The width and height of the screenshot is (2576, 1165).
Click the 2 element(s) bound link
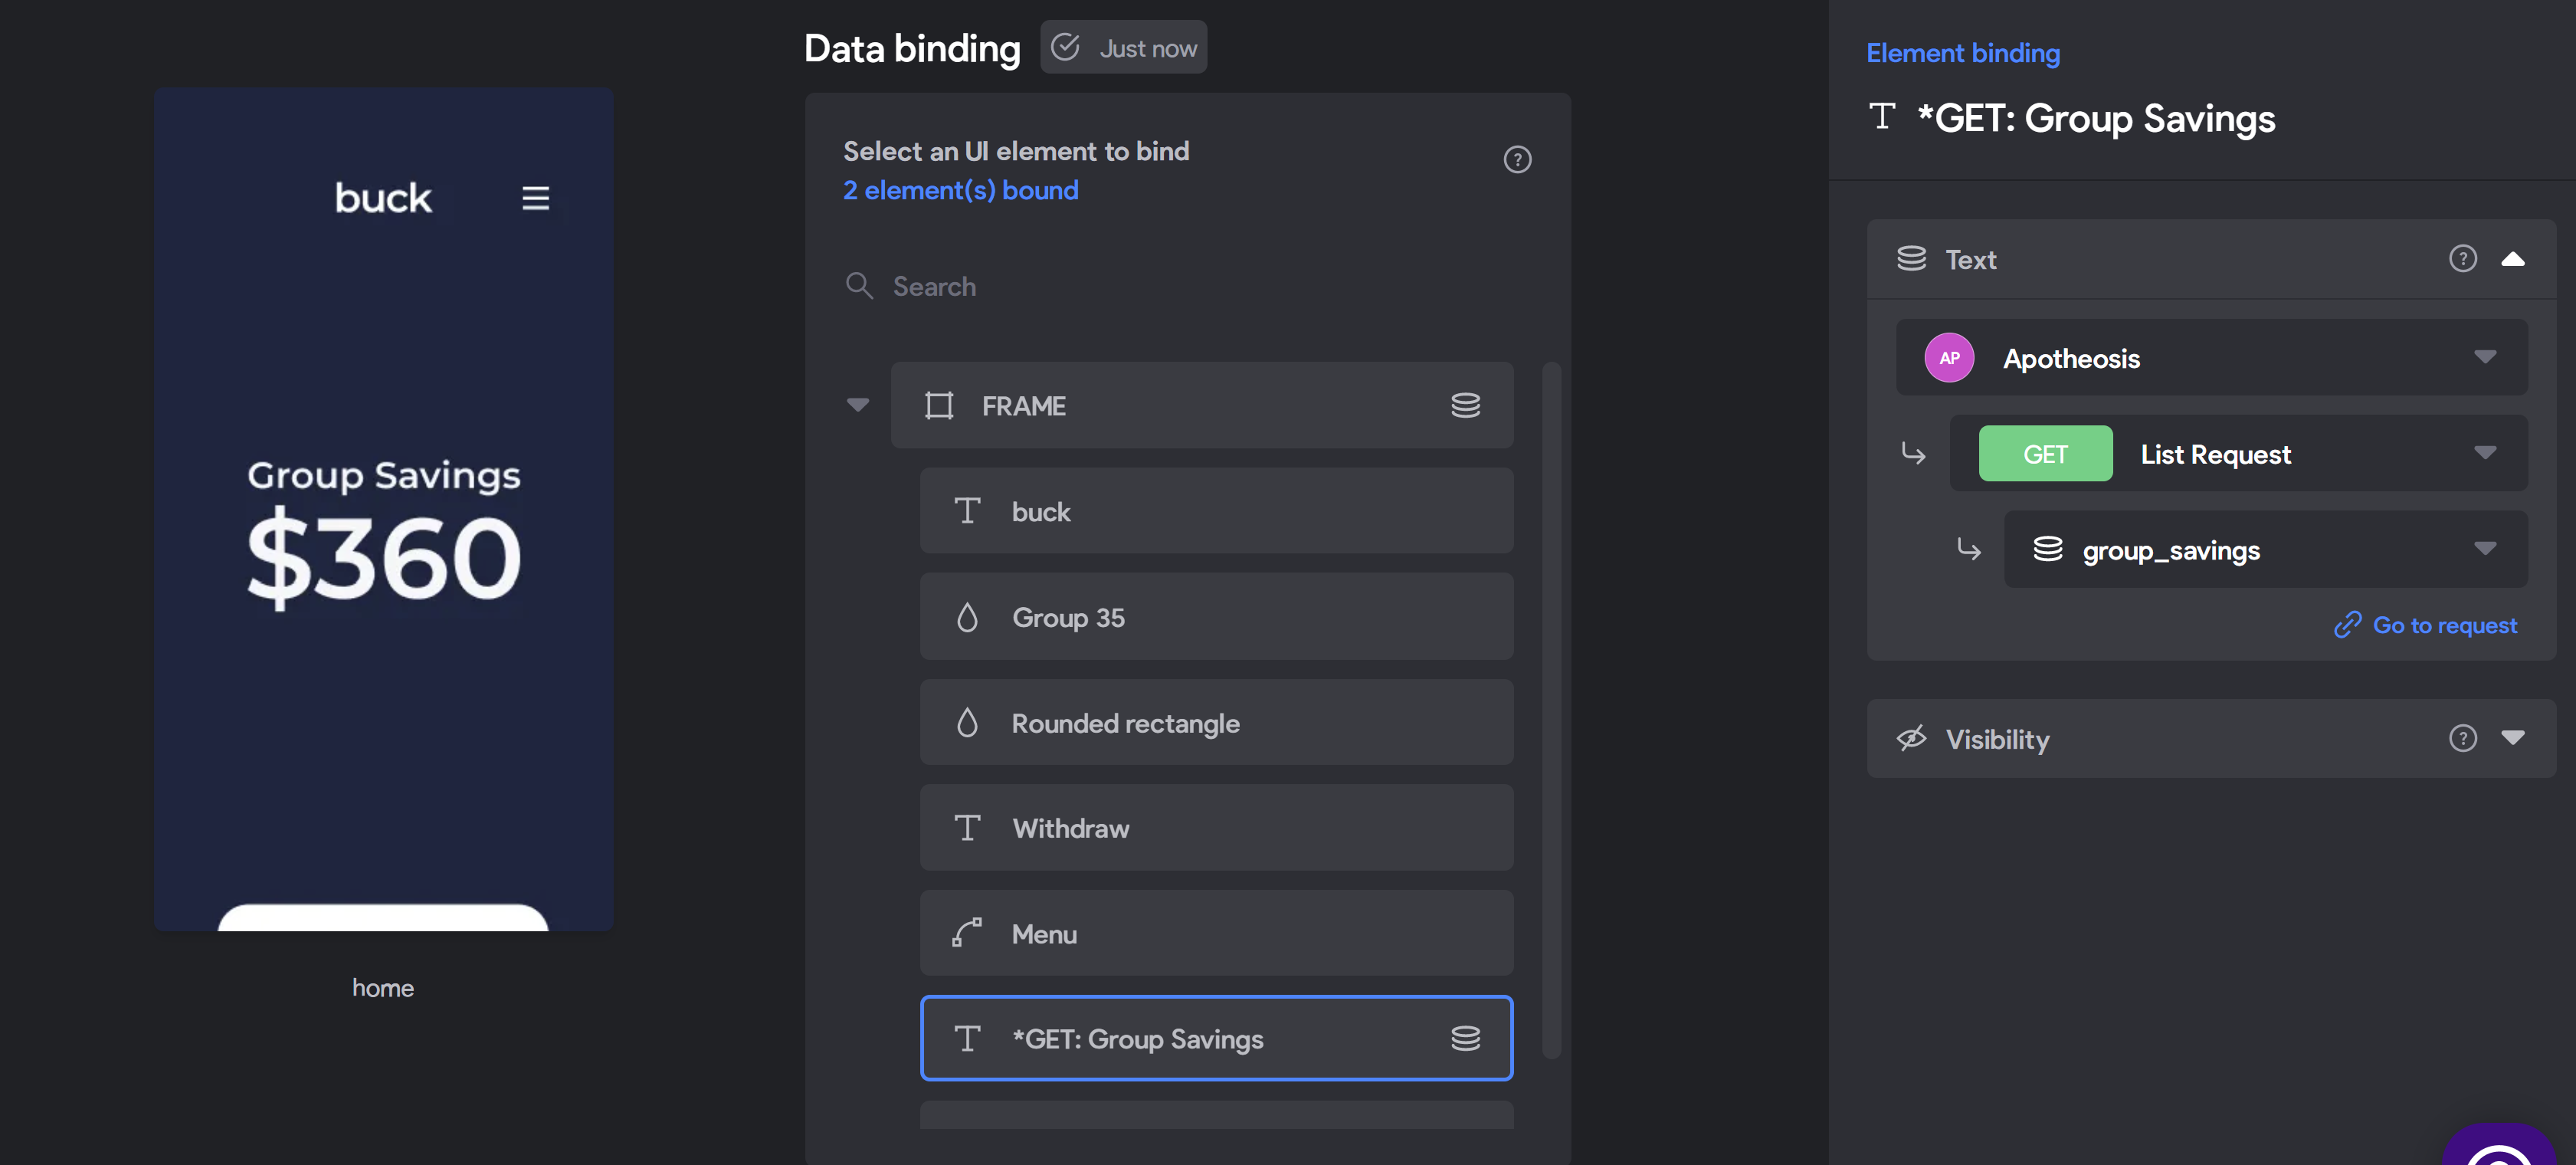960,190
